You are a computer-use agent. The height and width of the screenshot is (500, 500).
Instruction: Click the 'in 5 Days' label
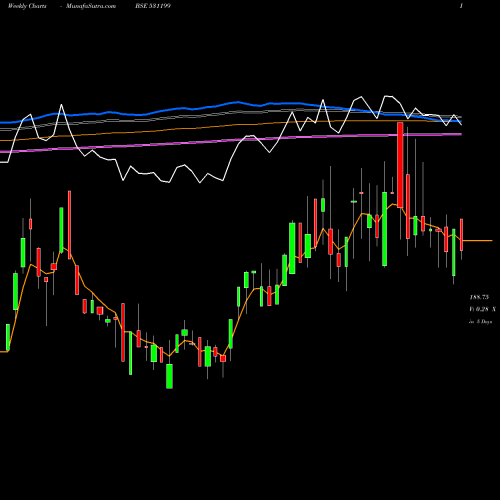click(480, 322)
